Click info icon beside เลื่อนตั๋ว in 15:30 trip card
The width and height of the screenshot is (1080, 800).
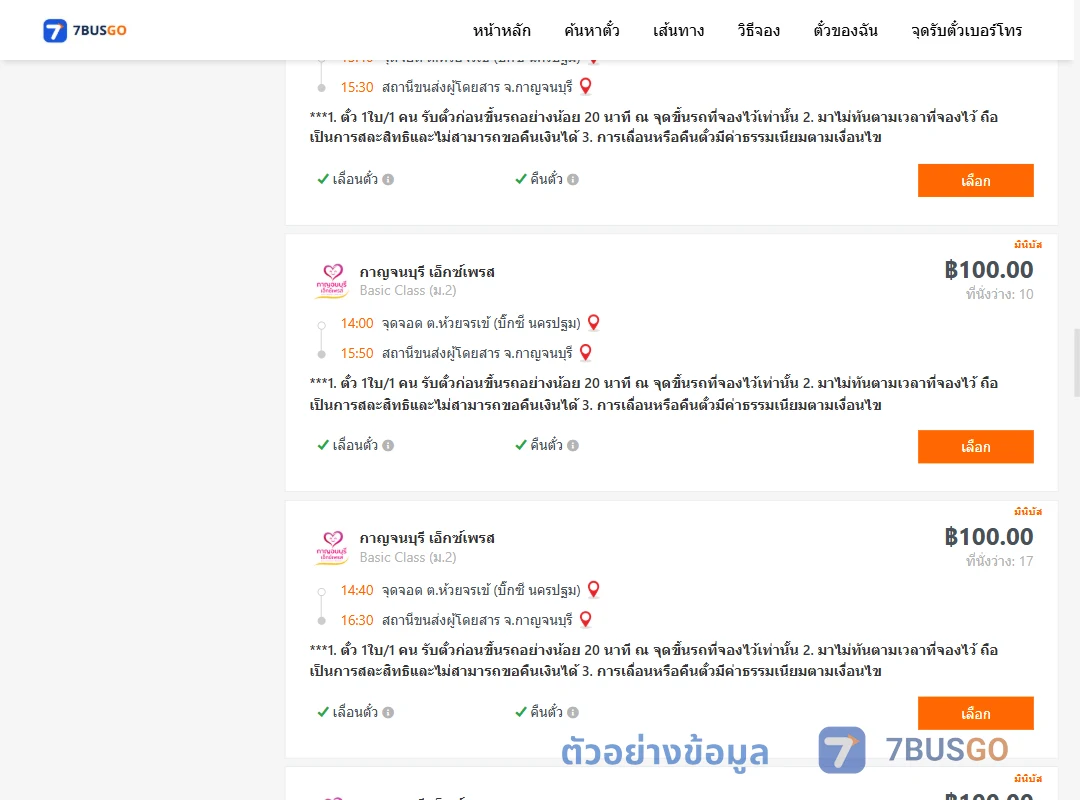coord(388,179)
